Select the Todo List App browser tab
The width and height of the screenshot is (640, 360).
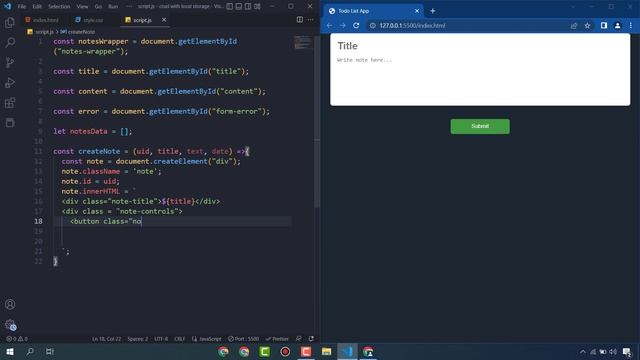(x=373, y=11)
